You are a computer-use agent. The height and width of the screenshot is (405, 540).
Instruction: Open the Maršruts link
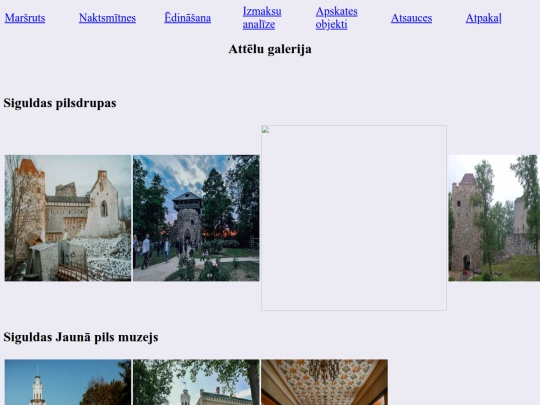point(25,18)
